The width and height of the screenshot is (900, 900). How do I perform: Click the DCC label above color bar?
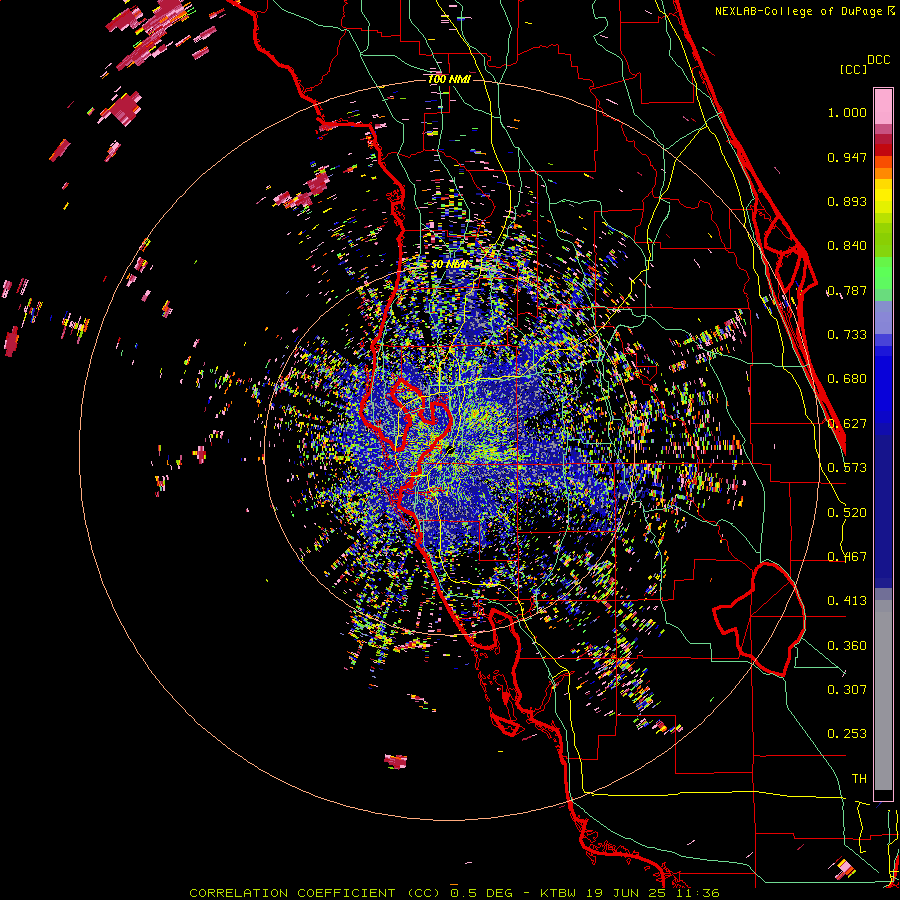pos(878,60)
